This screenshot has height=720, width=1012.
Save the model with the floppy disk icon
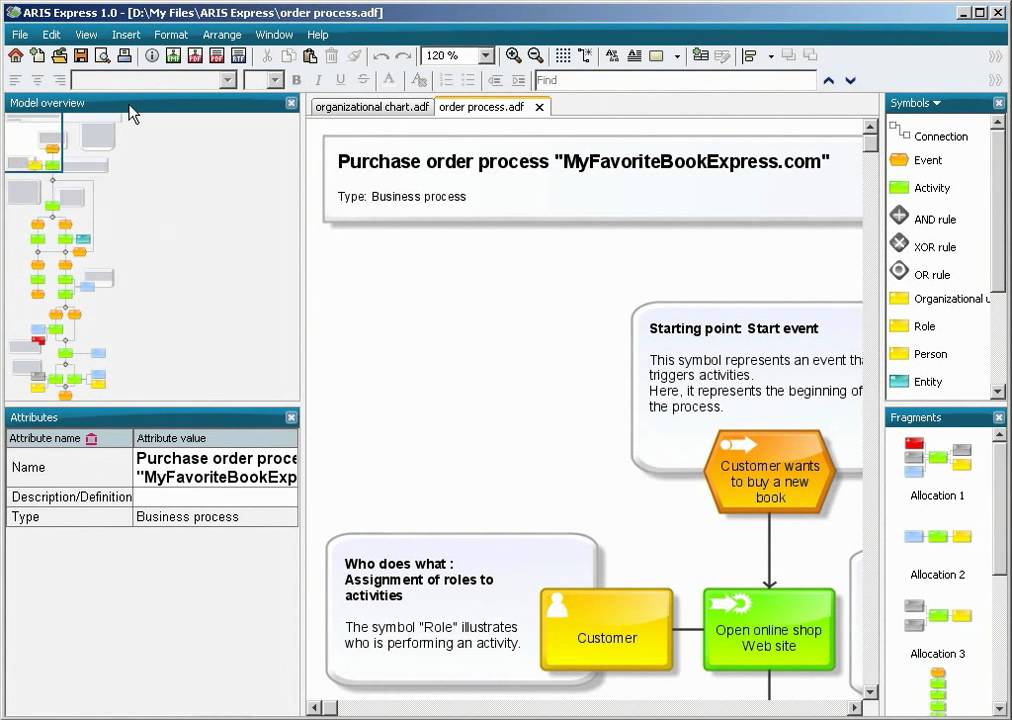pyautogui.click(x=81, y=55)
